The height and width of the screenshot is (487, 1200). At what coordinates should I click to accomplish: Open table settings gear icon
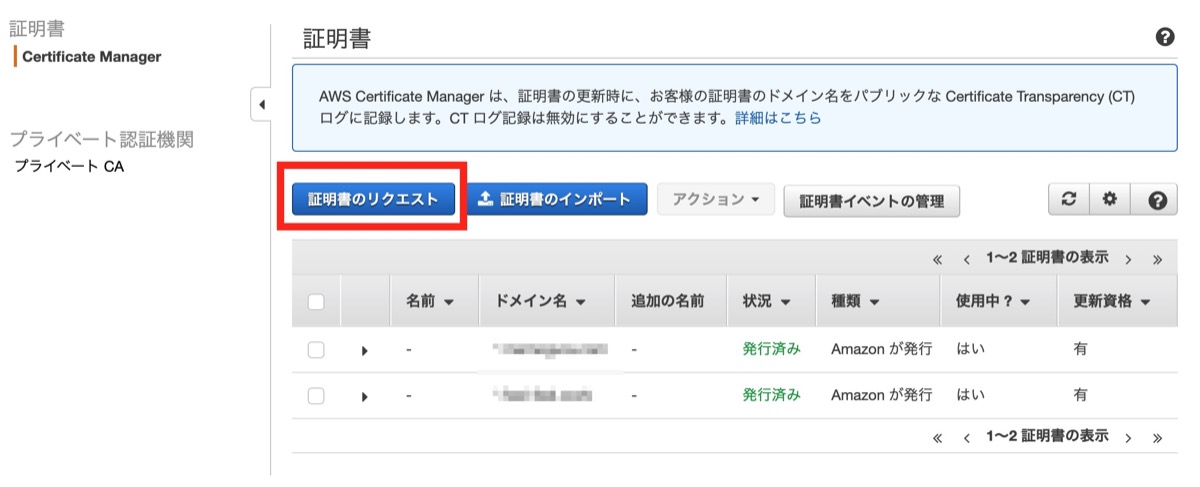coord(1109,200)
